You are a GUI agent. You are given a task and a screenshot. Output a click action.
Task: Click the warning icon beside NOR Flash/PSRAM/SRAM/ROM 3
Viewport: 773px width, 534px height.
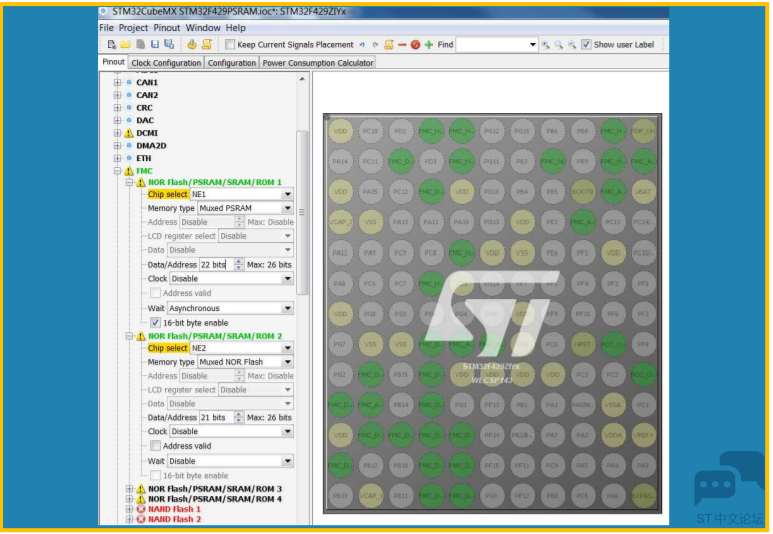tap(141, 489)
